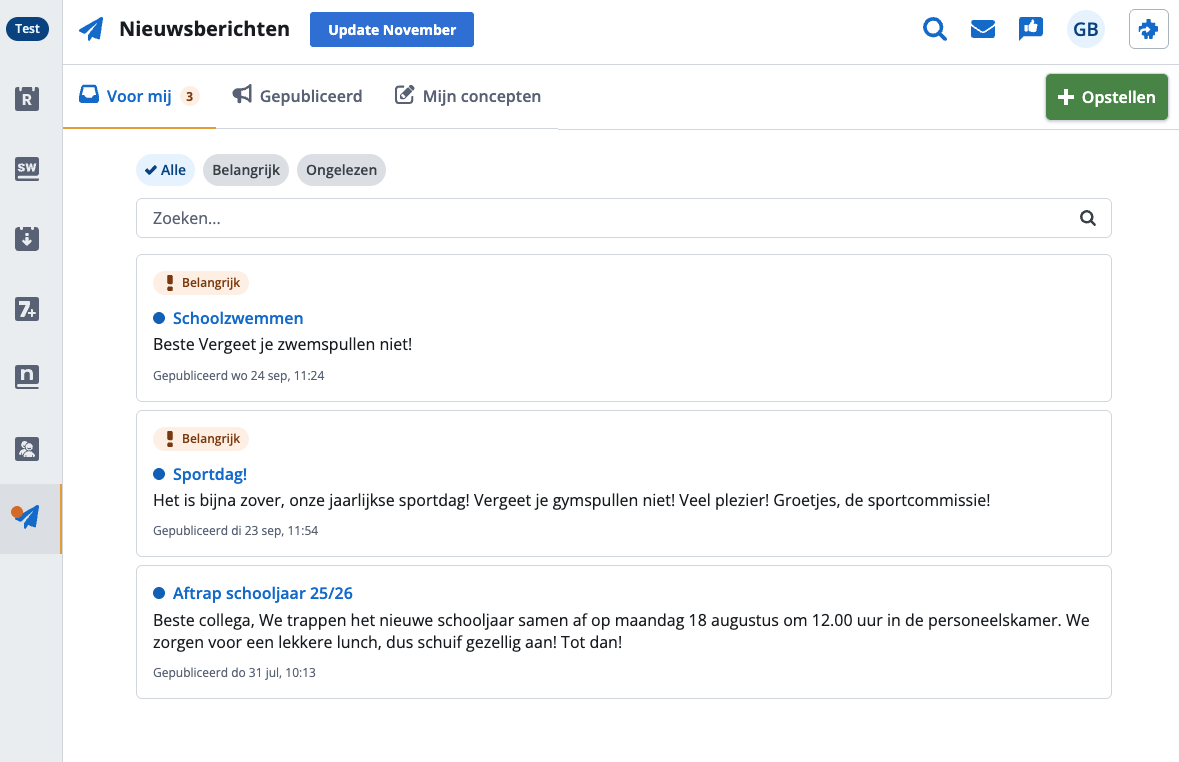Open the SW module in sidebar
Viewport: 1179px width, 762px height.
[27, 169]
